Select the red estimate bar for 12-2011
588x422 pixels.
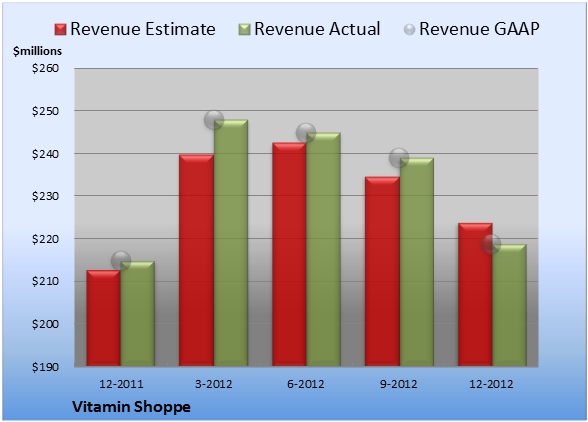(104, 318)
